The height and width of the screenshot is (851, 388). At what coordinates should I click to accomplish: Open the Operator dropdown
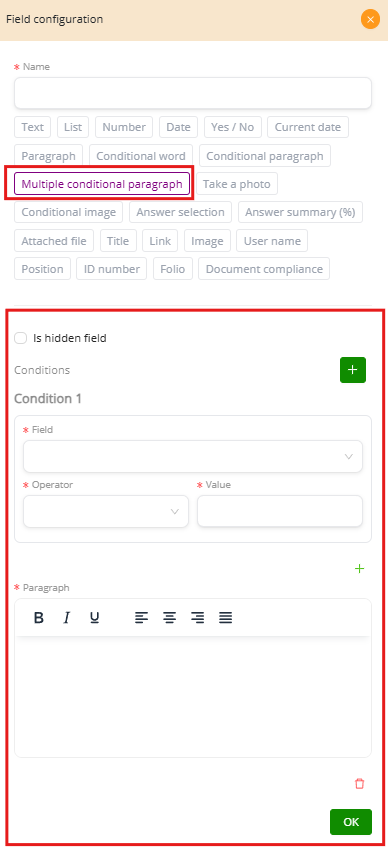coord(106,511)
